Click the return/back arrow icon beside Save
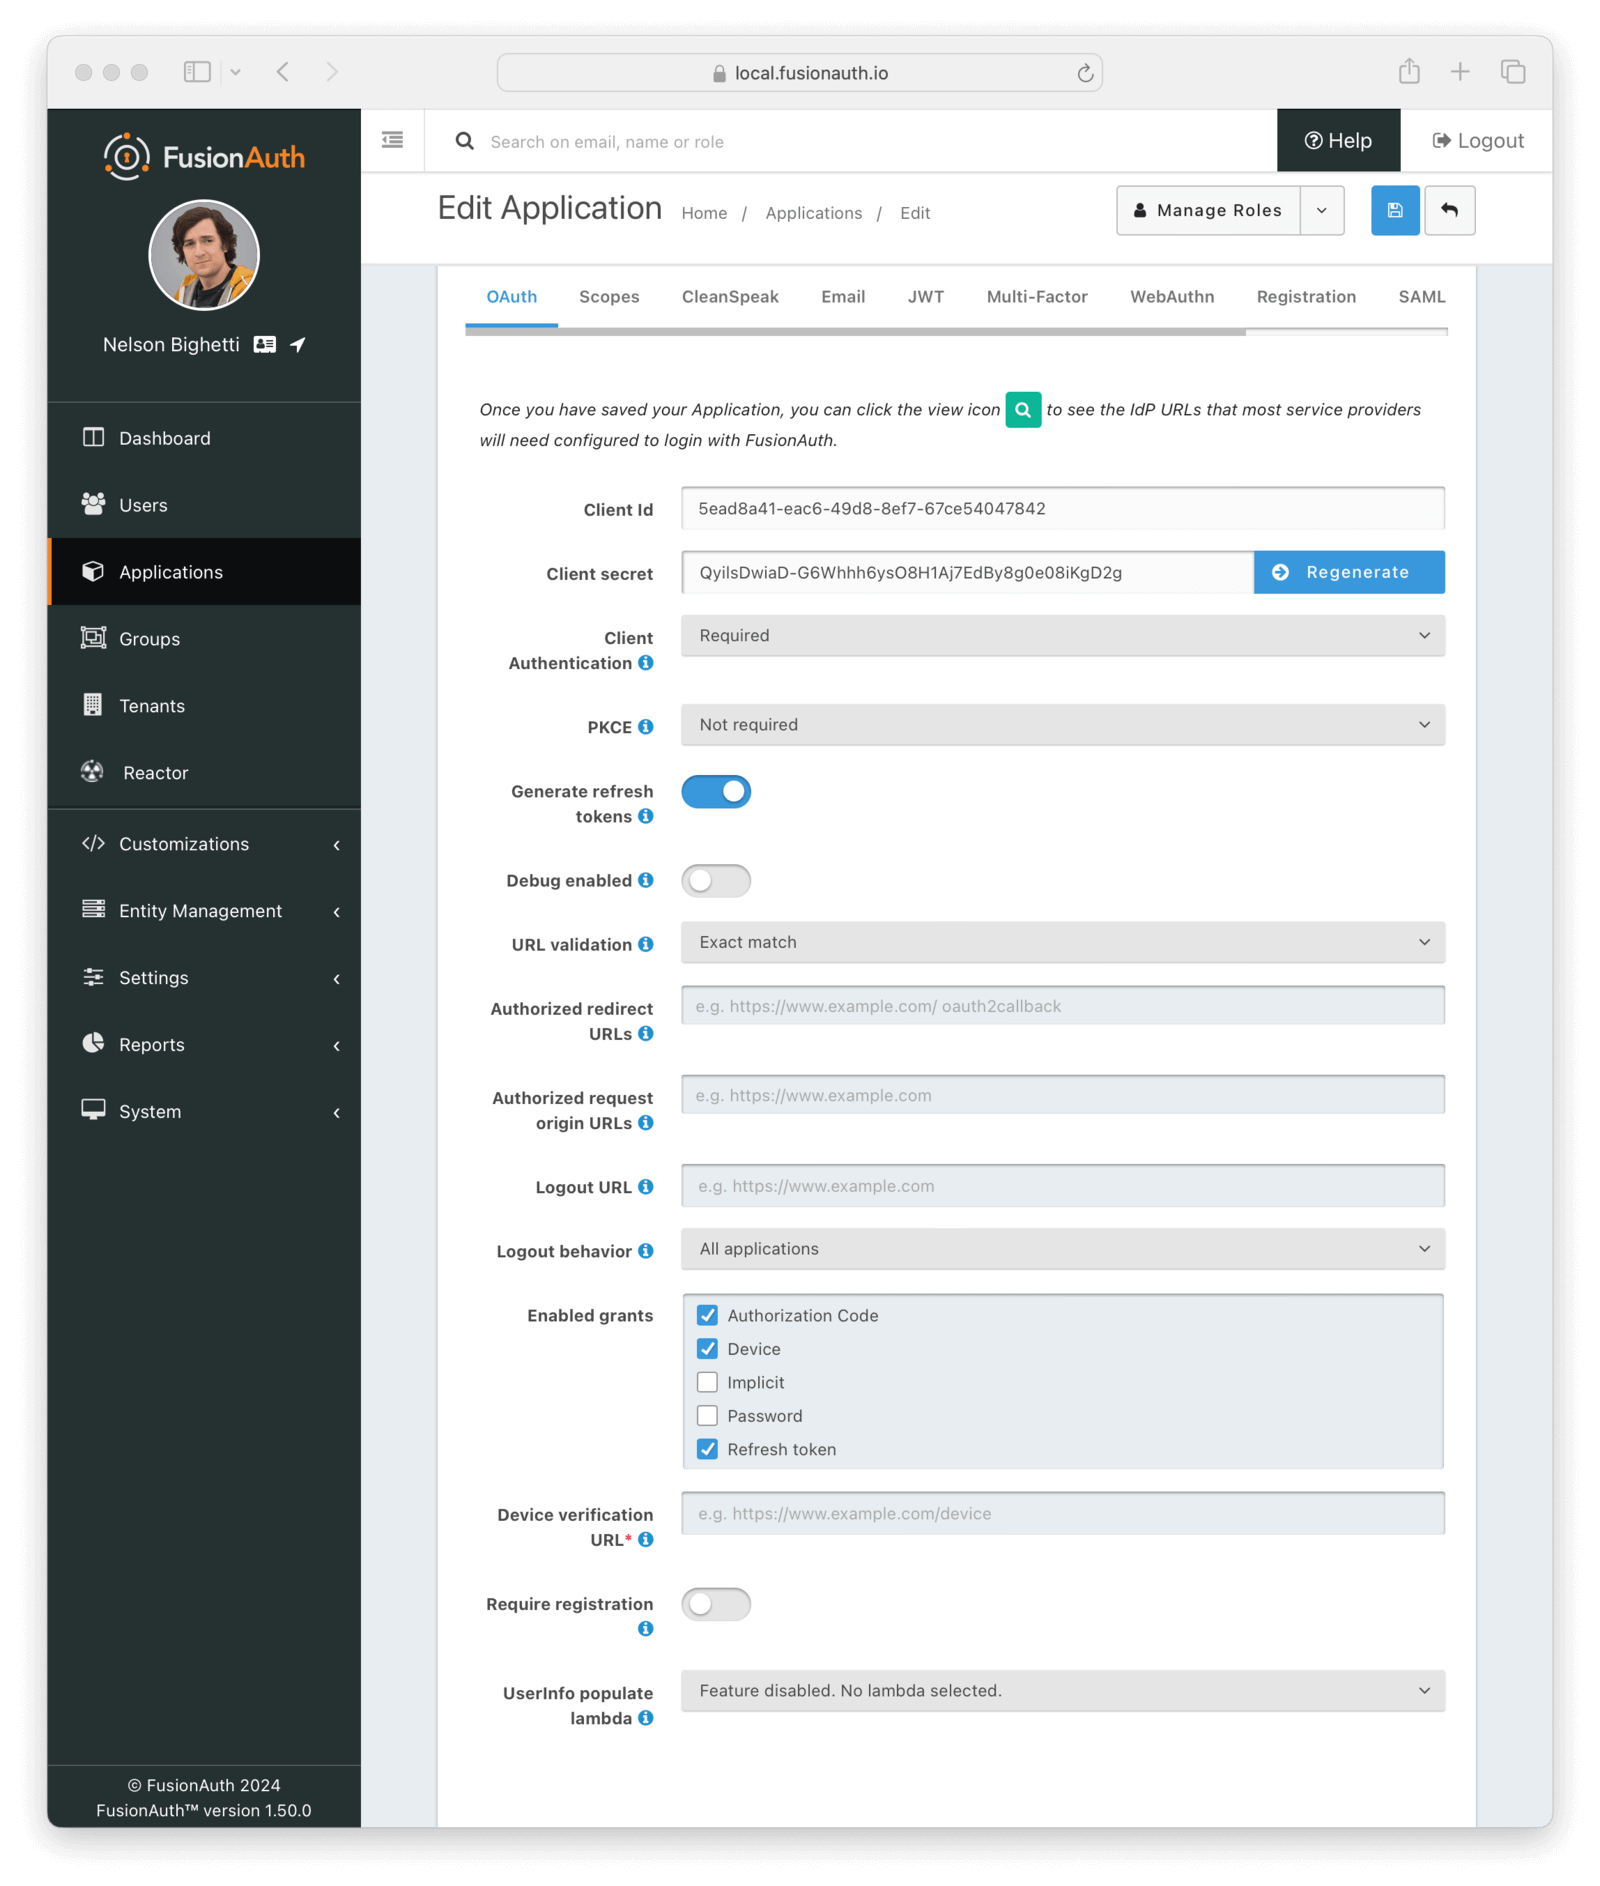The image size is (1600, 1886). coord(1450,210)
